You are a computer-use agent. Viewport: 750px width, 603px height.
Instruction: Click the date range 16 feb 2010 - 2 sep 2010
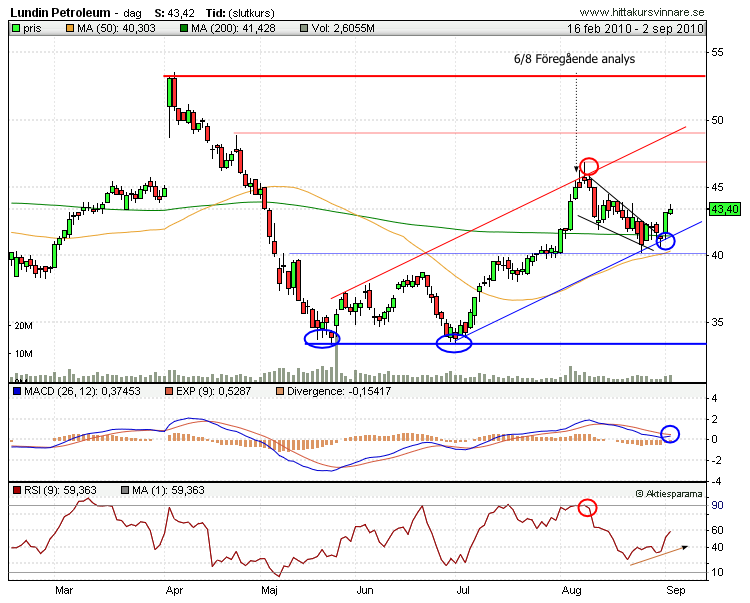pos(635,29)
